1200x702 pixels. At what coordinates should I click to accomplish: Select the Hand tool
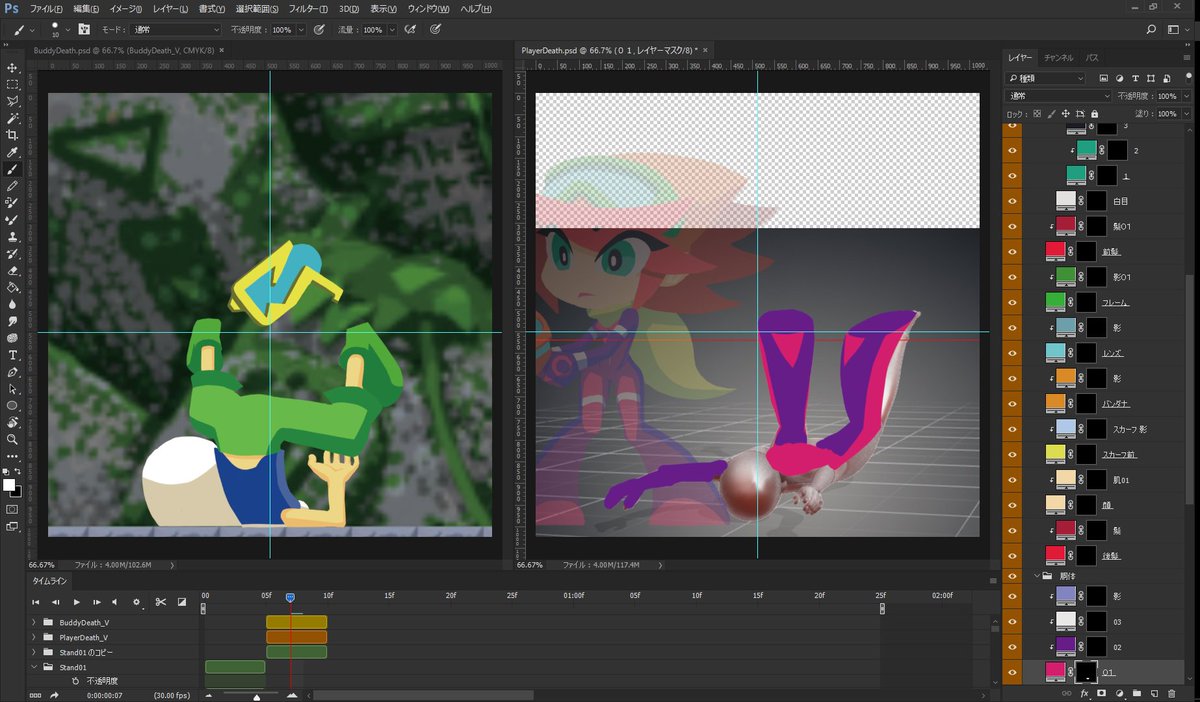click(13, 422)
